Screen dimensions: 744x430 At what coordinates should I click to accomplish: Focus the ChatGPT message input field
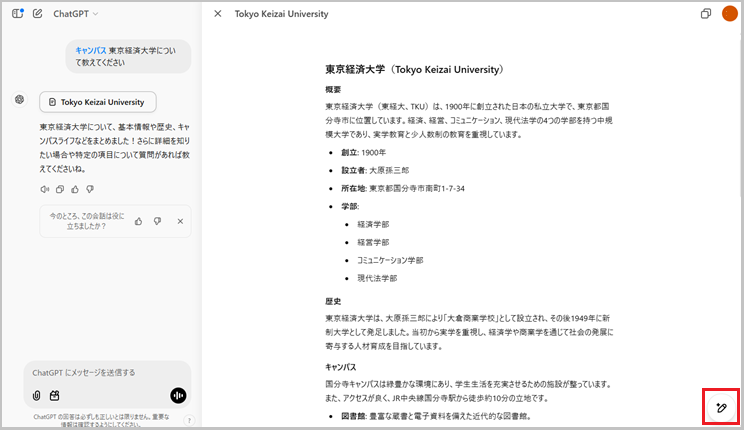pos(107,373)
